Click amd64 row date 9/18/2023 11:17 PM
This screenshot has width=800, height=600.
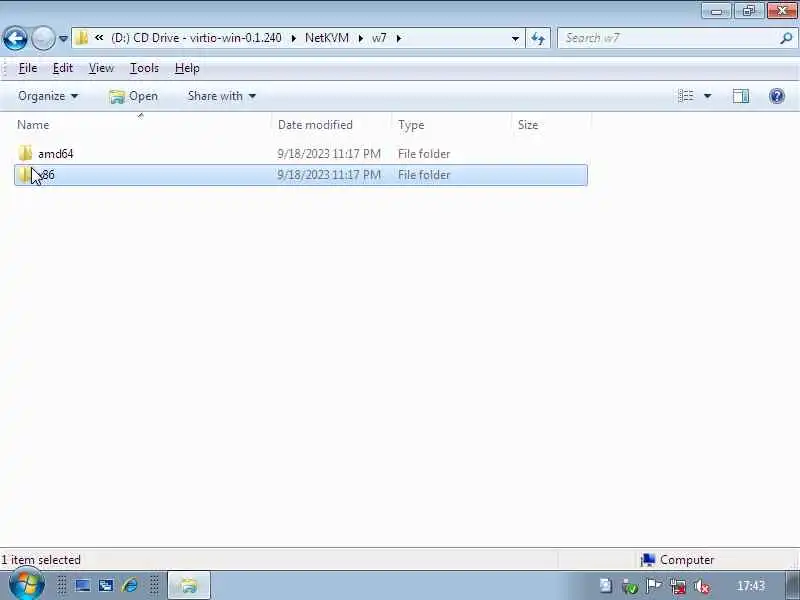coord(329,154)
